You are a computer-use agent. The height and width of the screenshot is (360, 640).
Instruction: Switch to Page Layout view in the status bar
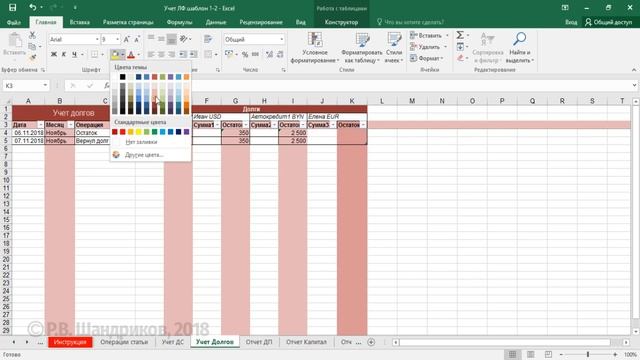[x=531, y=354]
